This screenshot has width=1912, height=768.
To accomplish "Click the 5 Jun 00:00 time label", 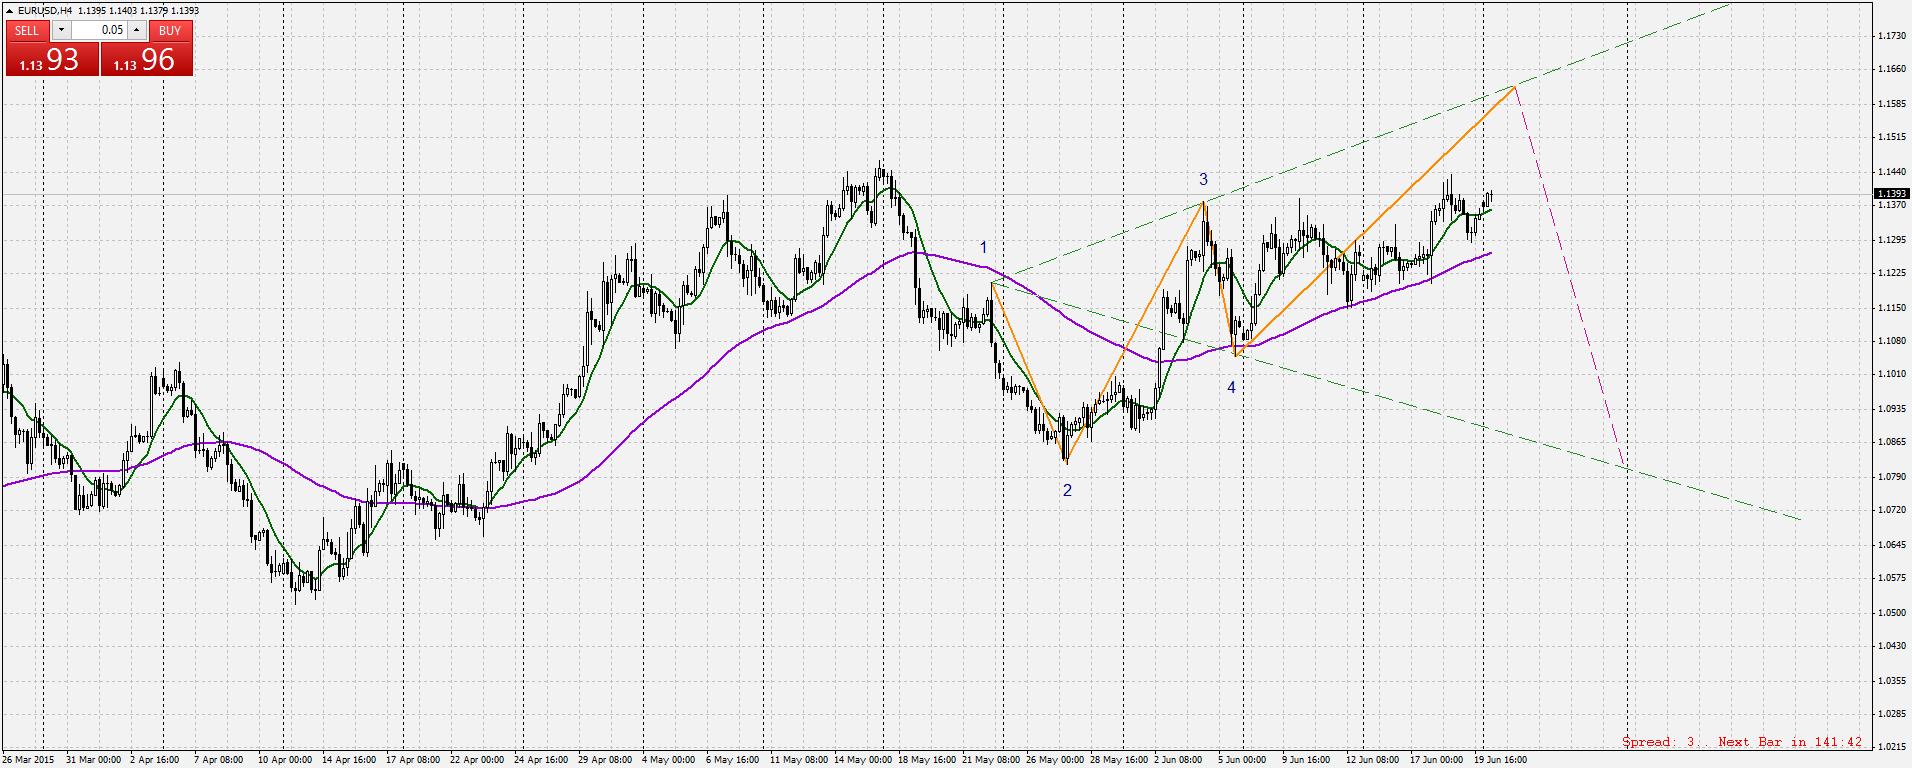I will (x=1242, y=760).
